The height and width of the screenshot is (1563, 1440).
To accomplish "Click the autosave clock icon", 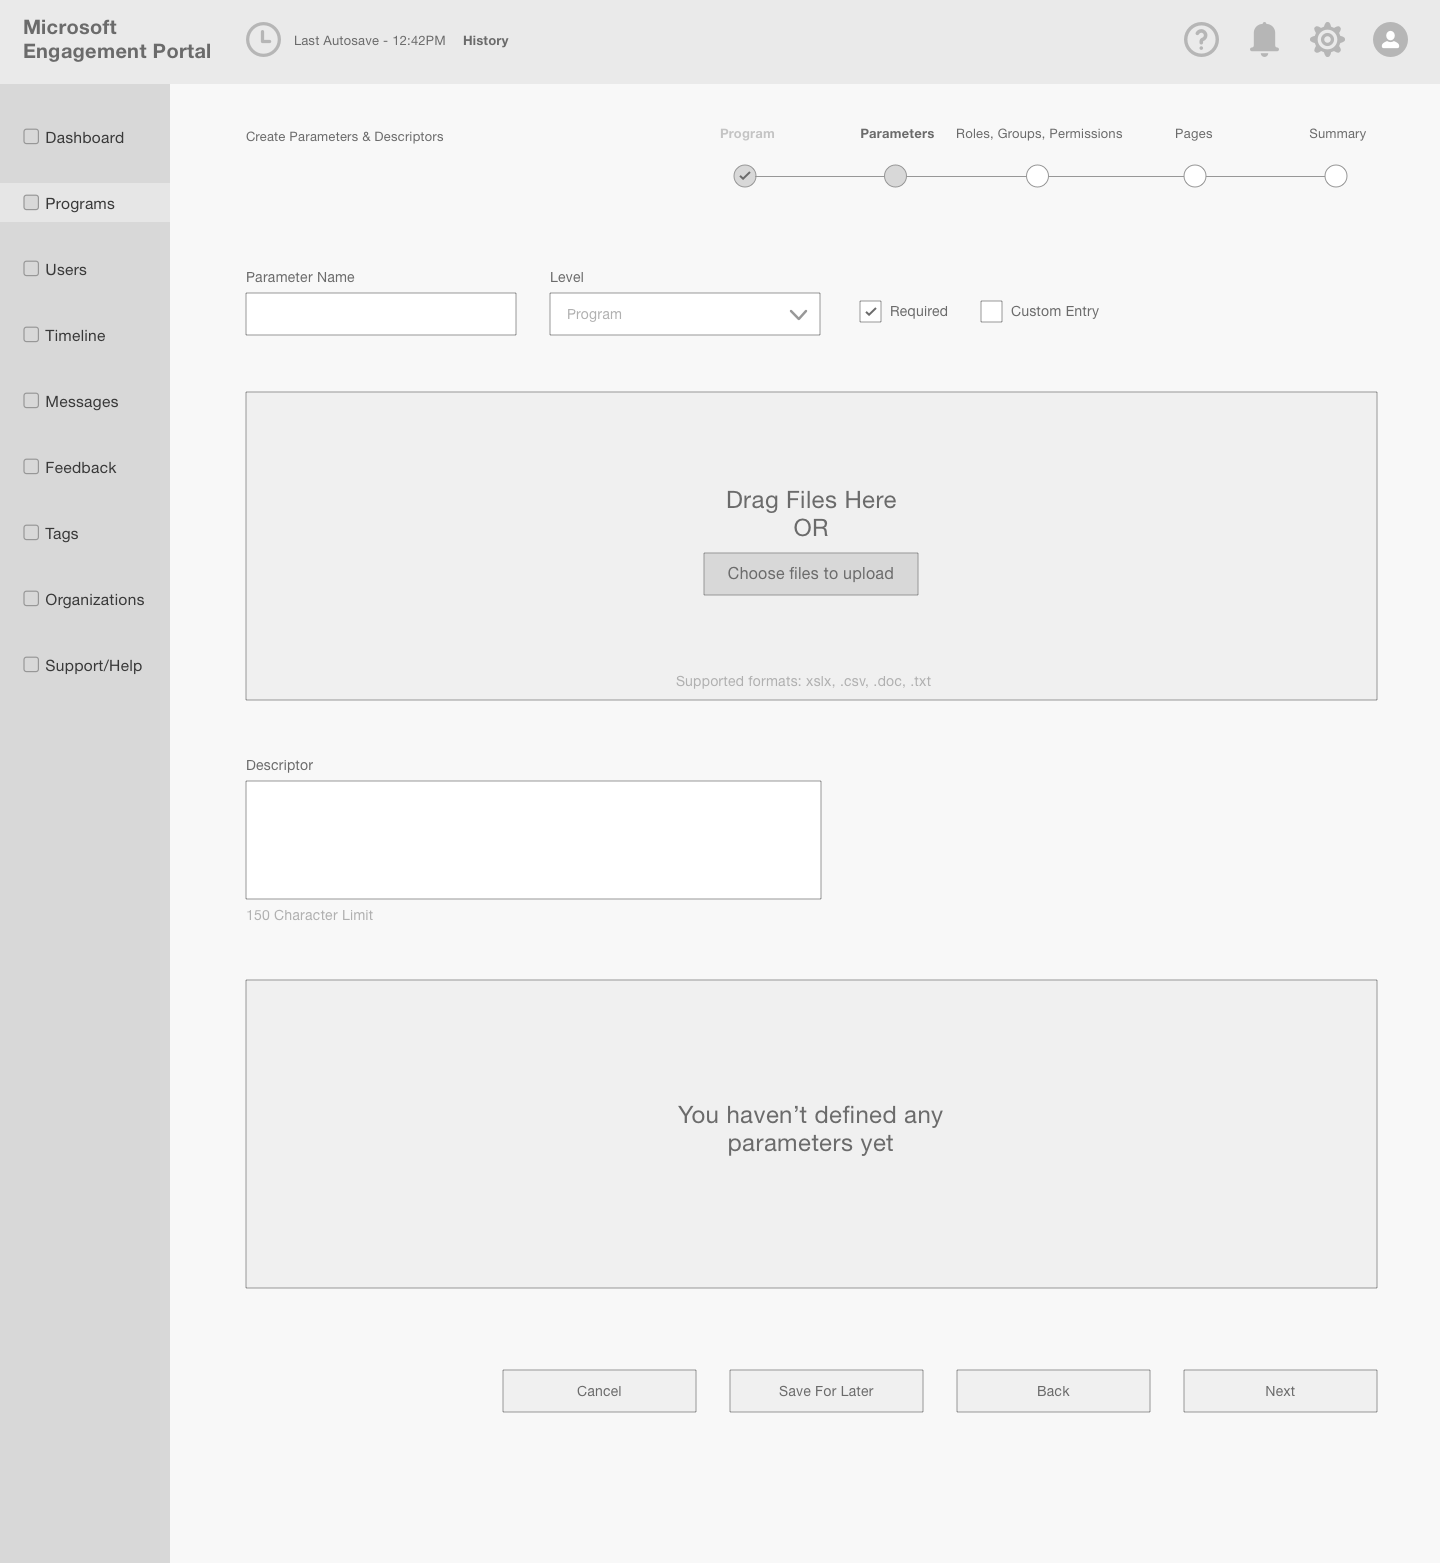I will coord(263,40).
